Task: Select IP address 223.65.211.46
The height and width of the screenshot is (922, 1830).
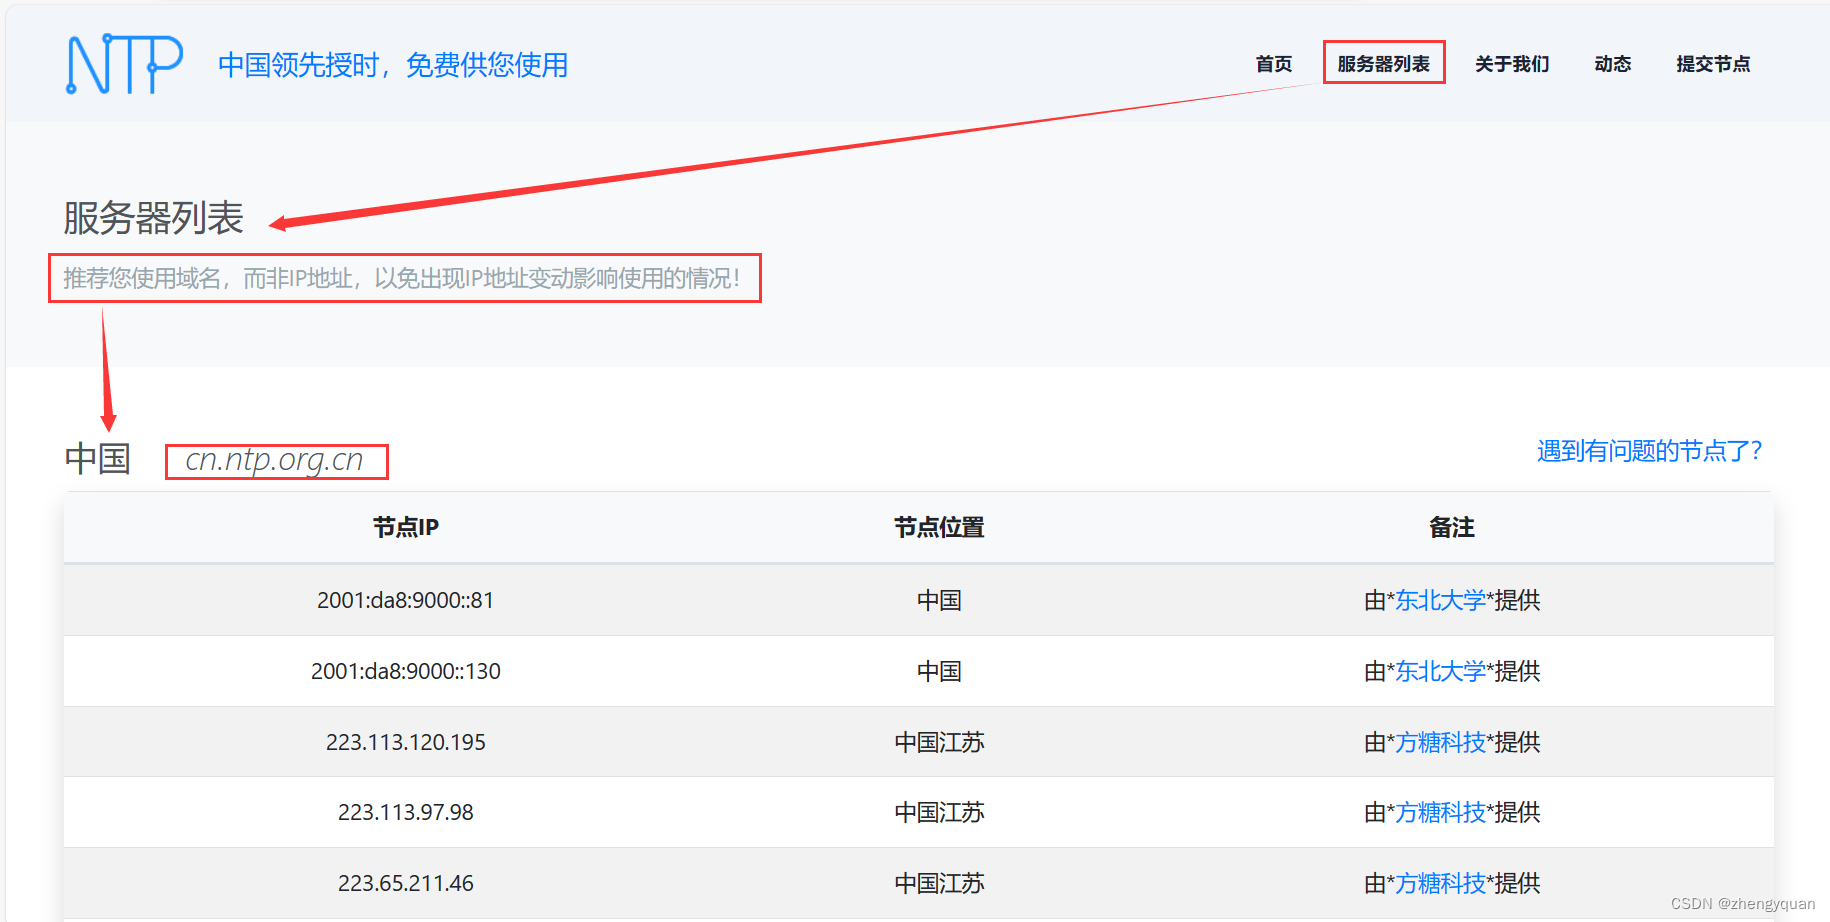Action: [x=405, y=883]
